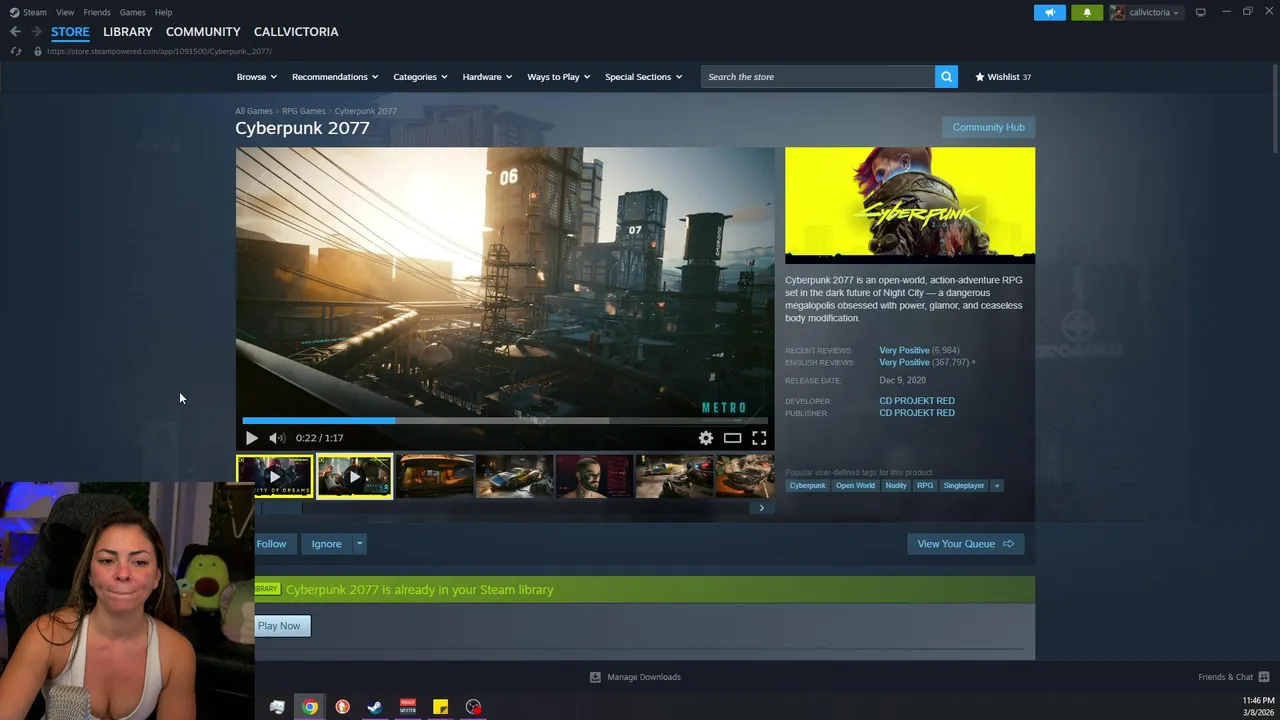Expand the Hardware dropdown
The width and height of the screenshot is (1280, 720).
(487, 77)
